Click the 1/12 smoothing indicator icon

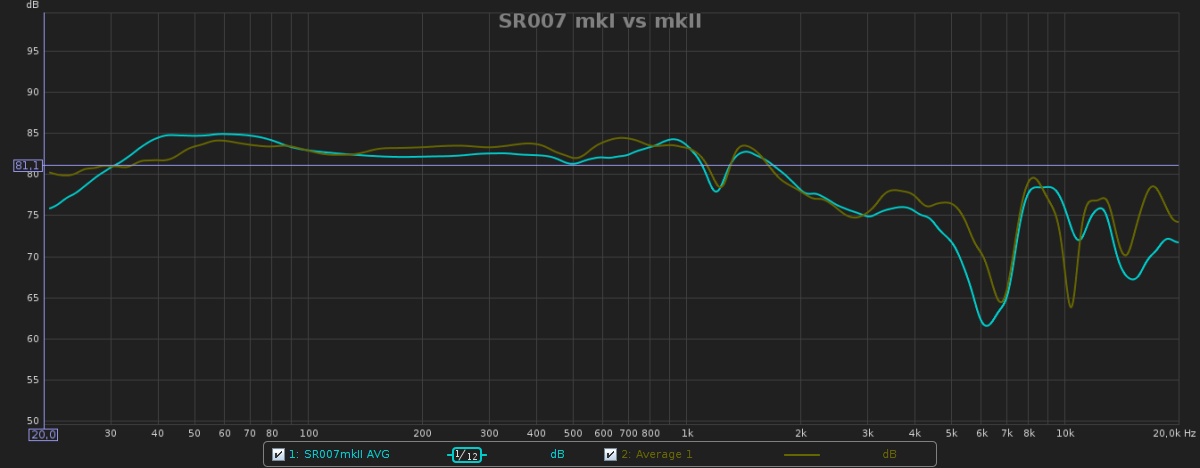(466, 455)
